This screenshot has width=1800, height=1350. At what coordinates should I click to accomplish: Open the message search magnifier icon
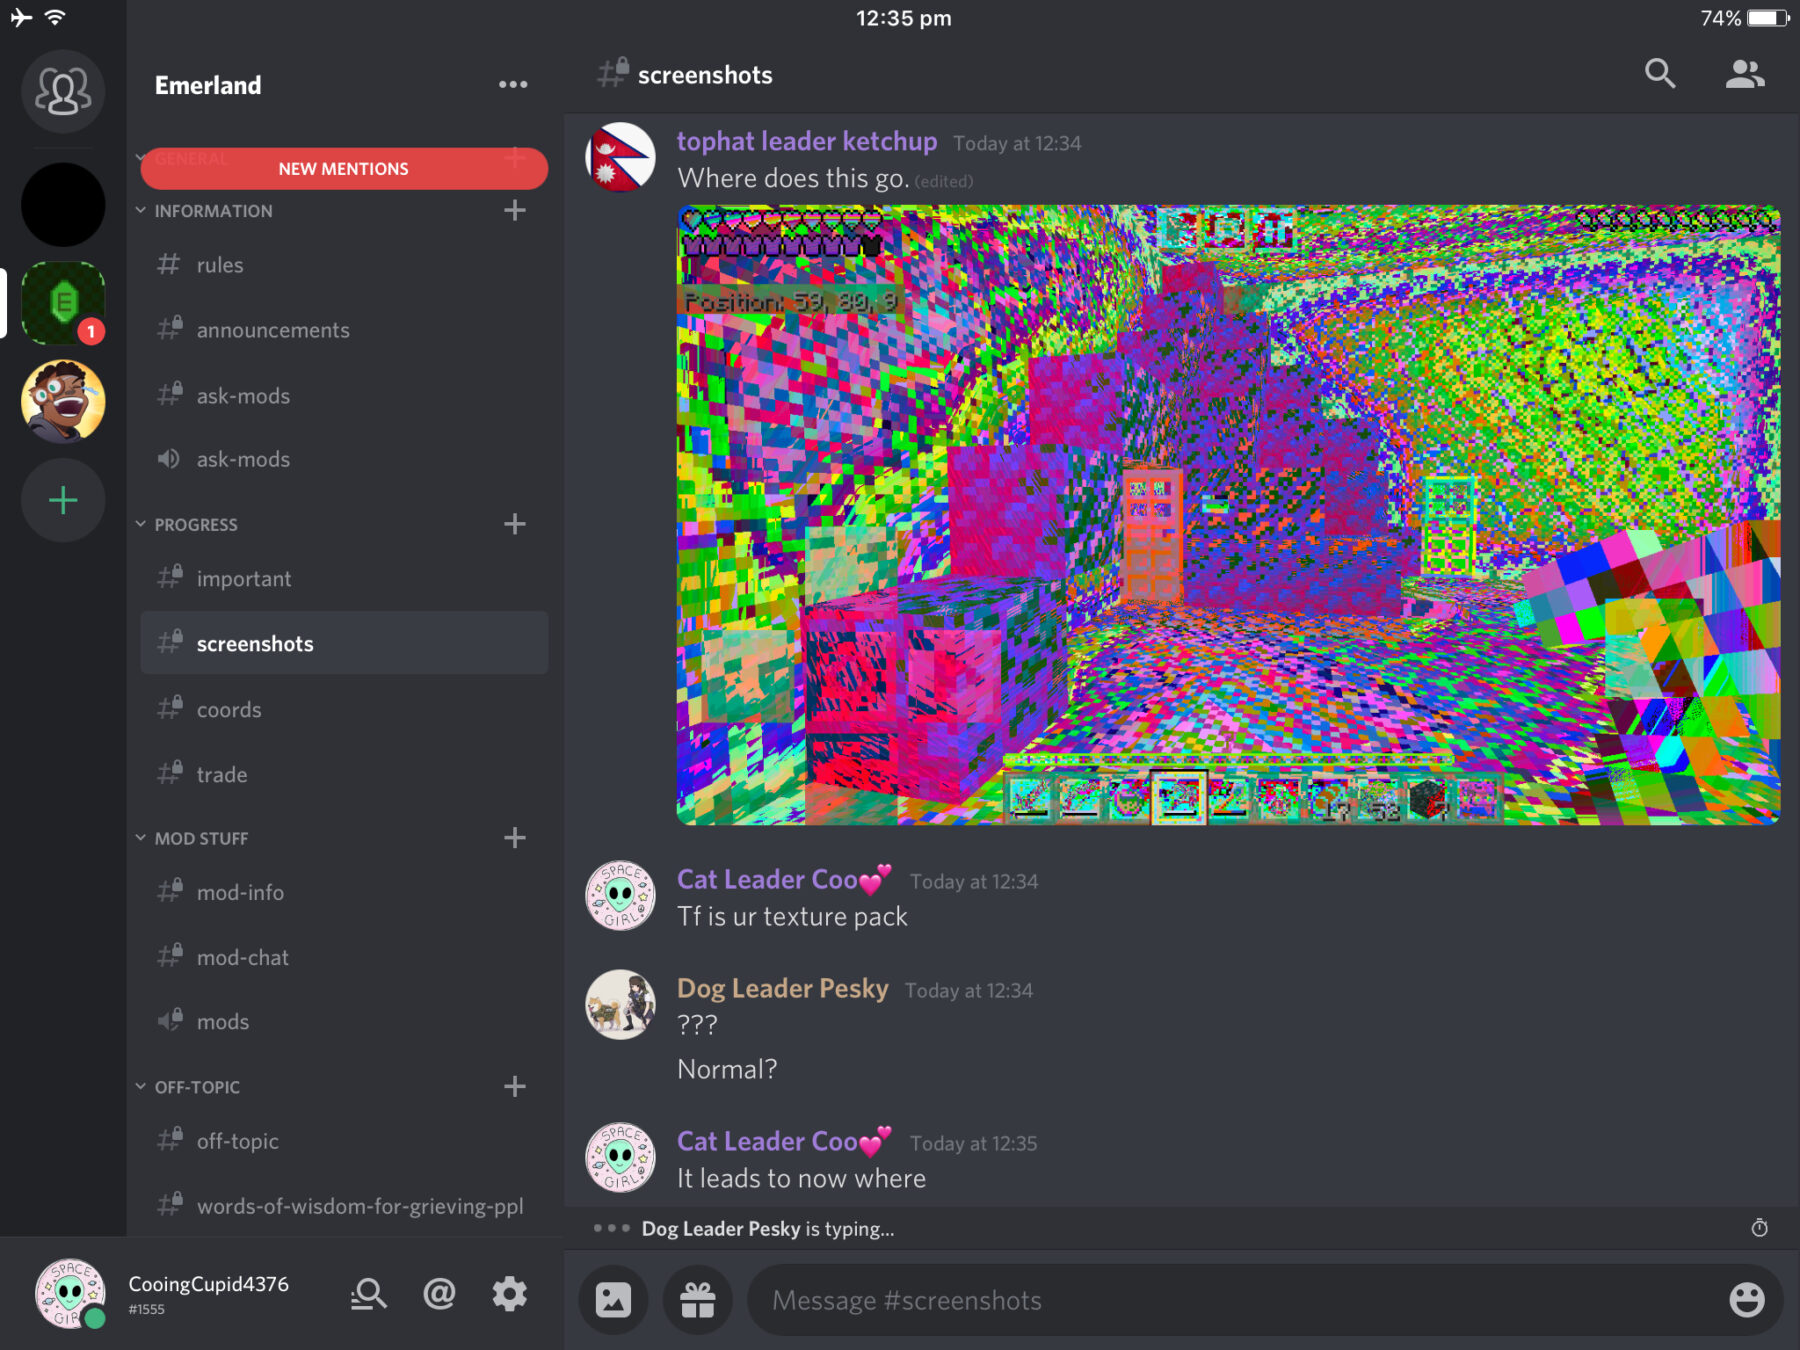click(x=1660, y=73)
